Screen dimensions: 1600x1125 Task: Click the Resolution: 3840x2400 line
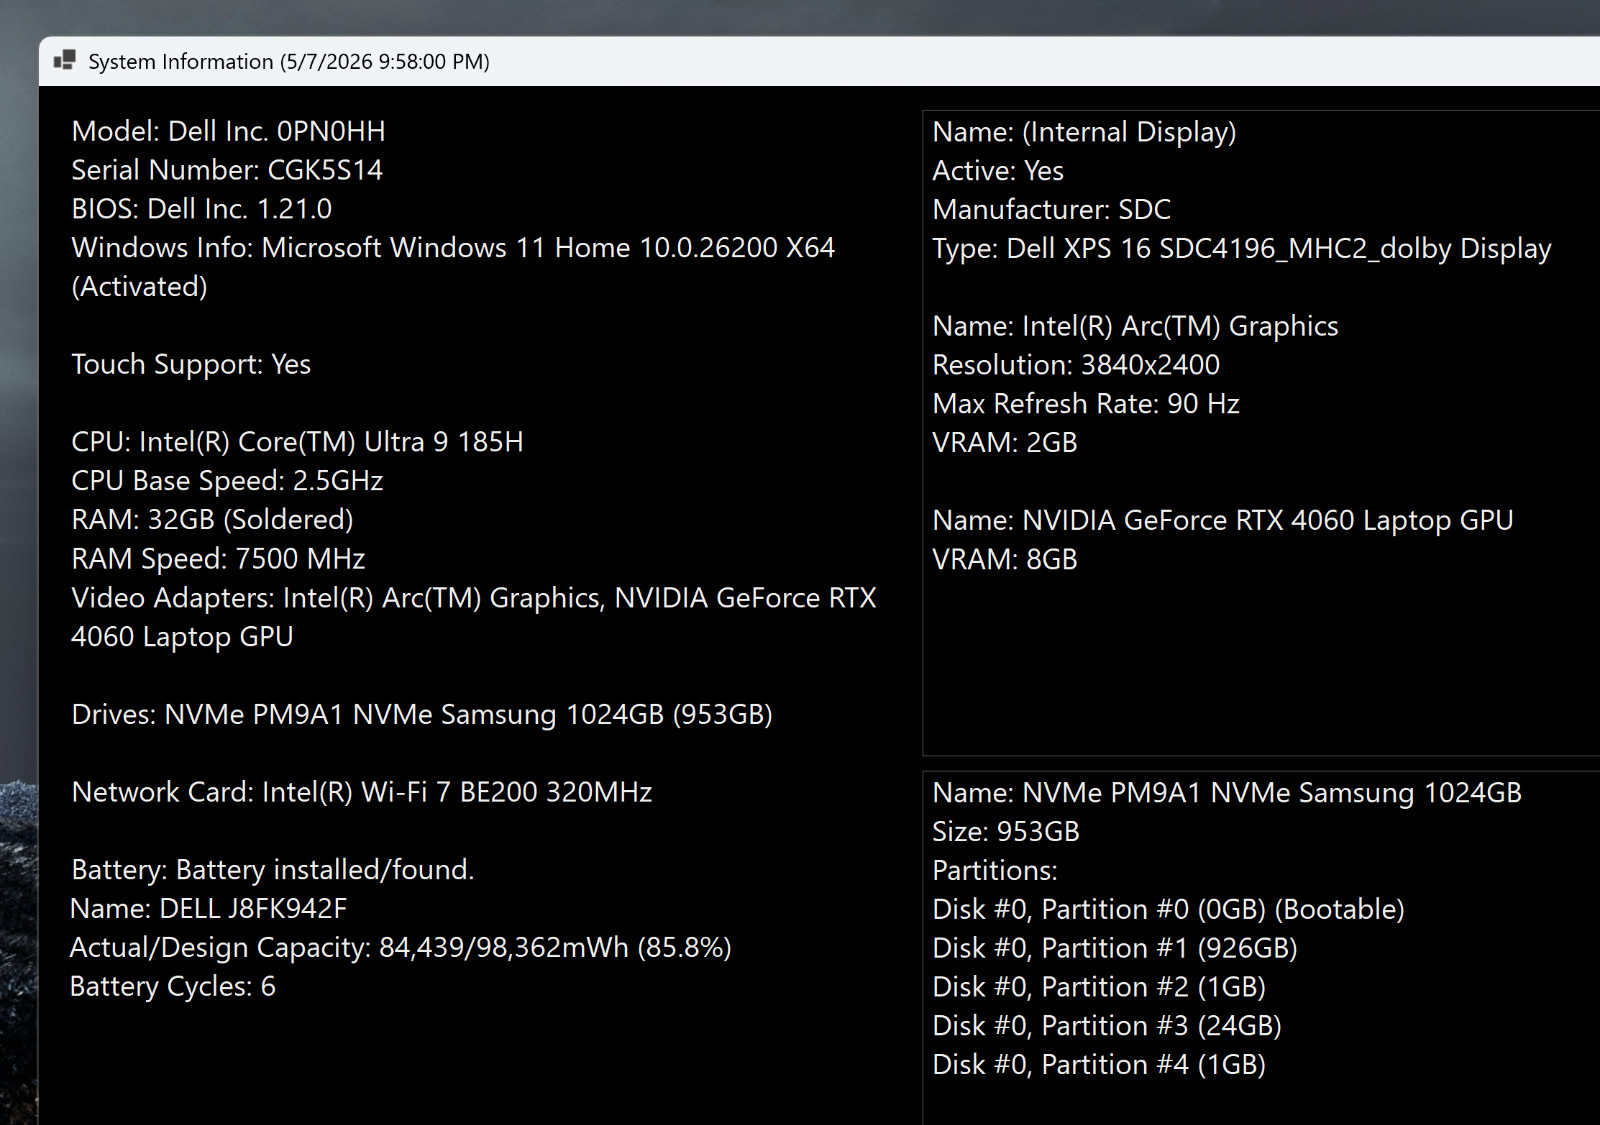(x=1076, y=365)
